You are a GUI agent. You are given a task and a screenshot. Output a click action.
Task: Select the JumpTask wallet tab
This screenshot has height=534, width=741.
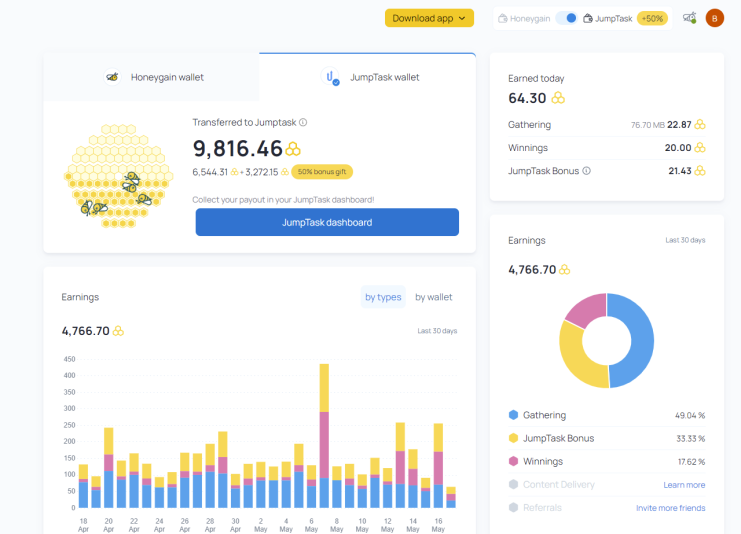[367, 77]
